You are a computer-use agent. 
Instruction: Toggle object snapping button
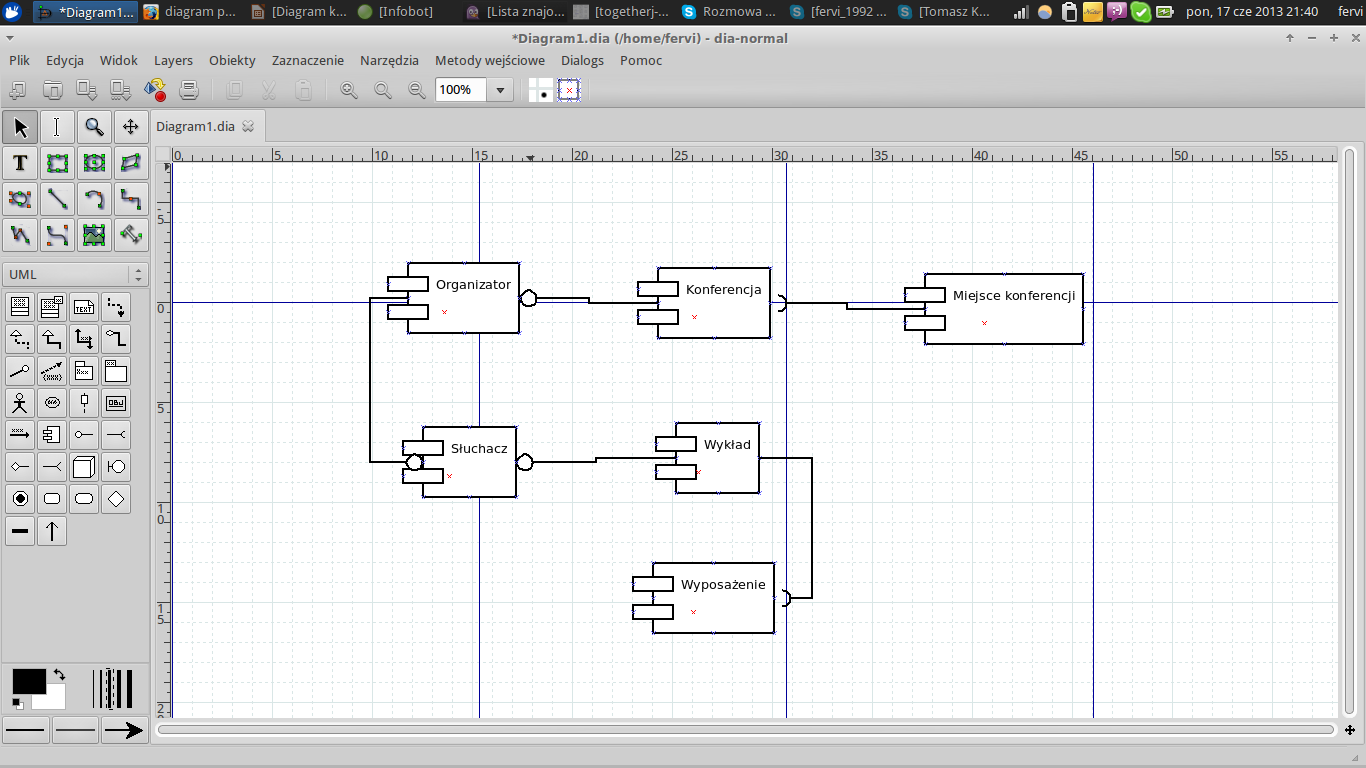[569, 91]
